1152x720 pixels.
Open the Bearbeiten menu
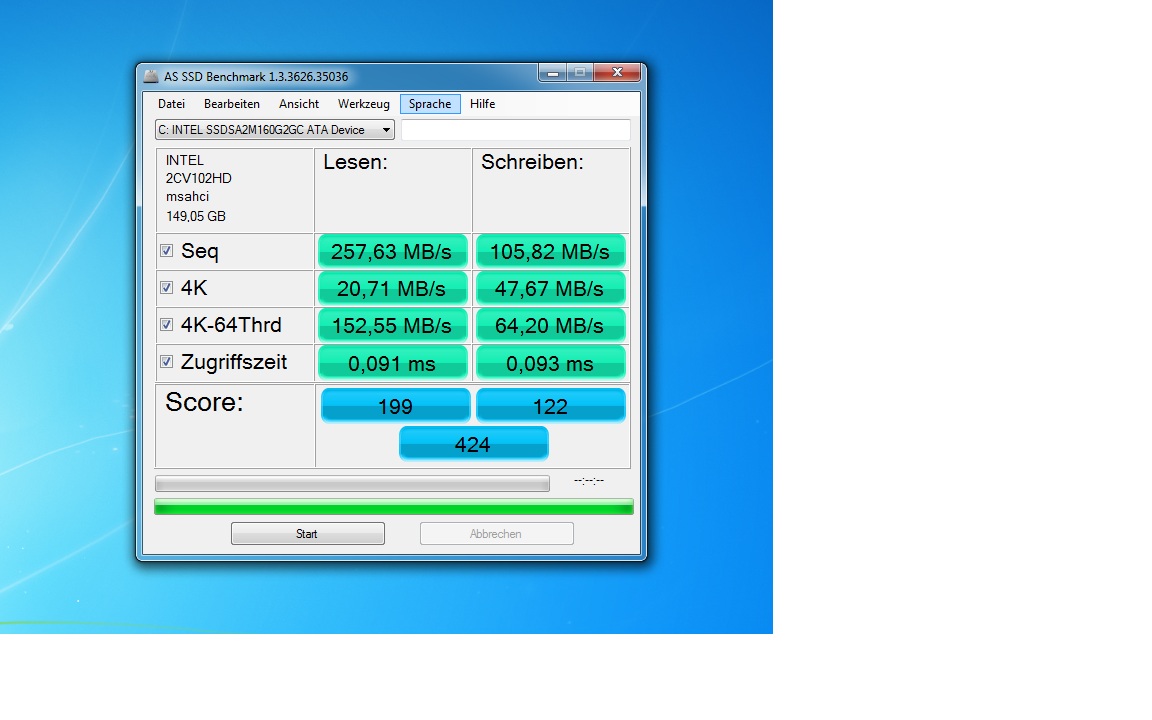(x=231, y=104)
